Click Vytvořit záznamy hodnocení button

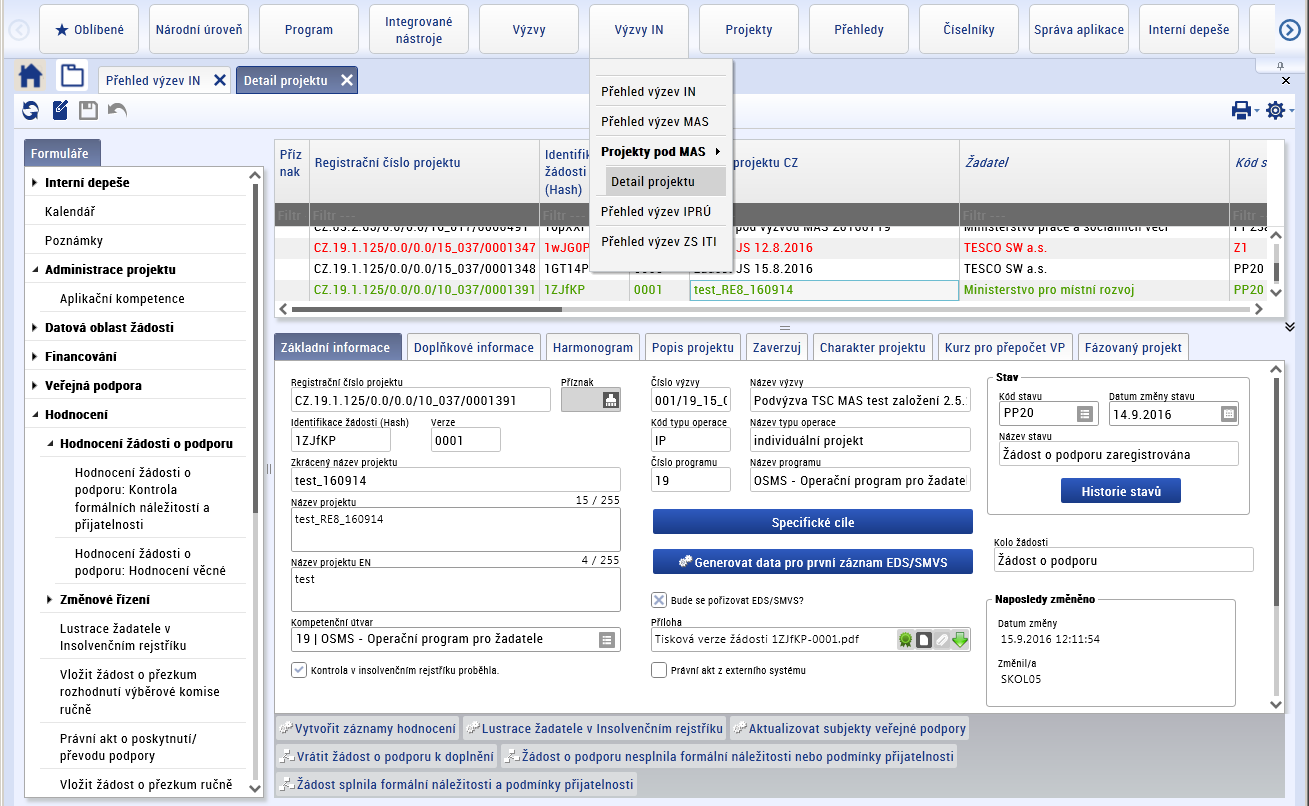367,728
